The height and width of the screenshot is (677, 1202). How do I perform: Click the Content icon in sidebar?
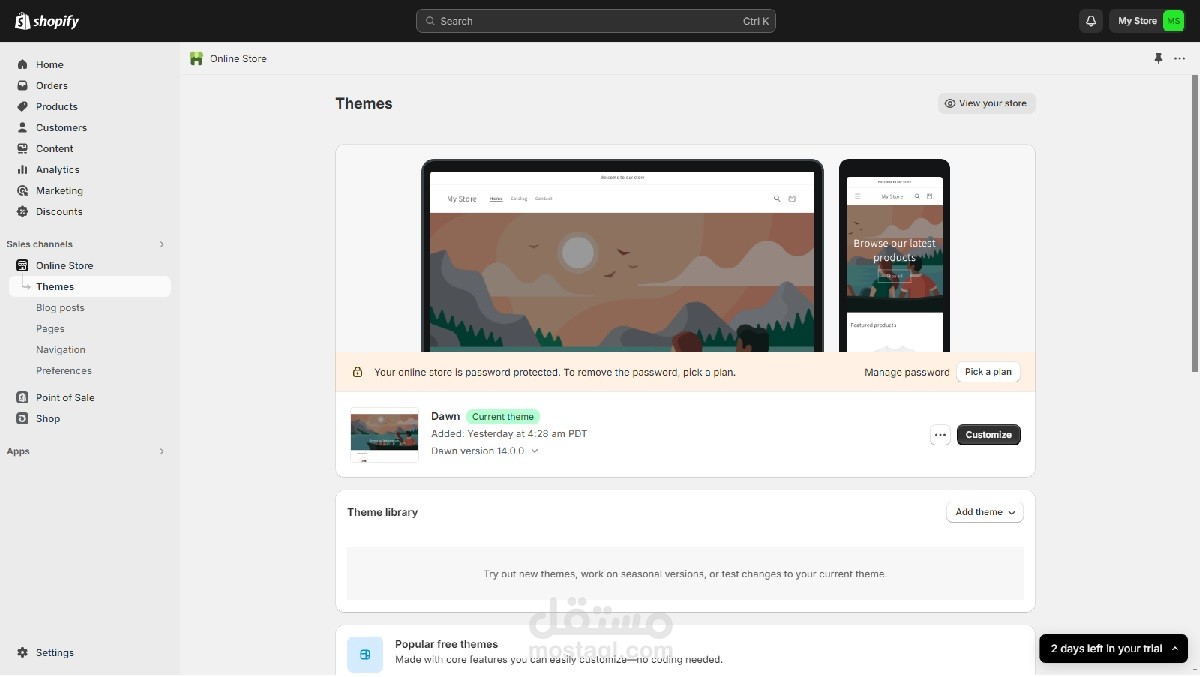click(x=23, y=149)
